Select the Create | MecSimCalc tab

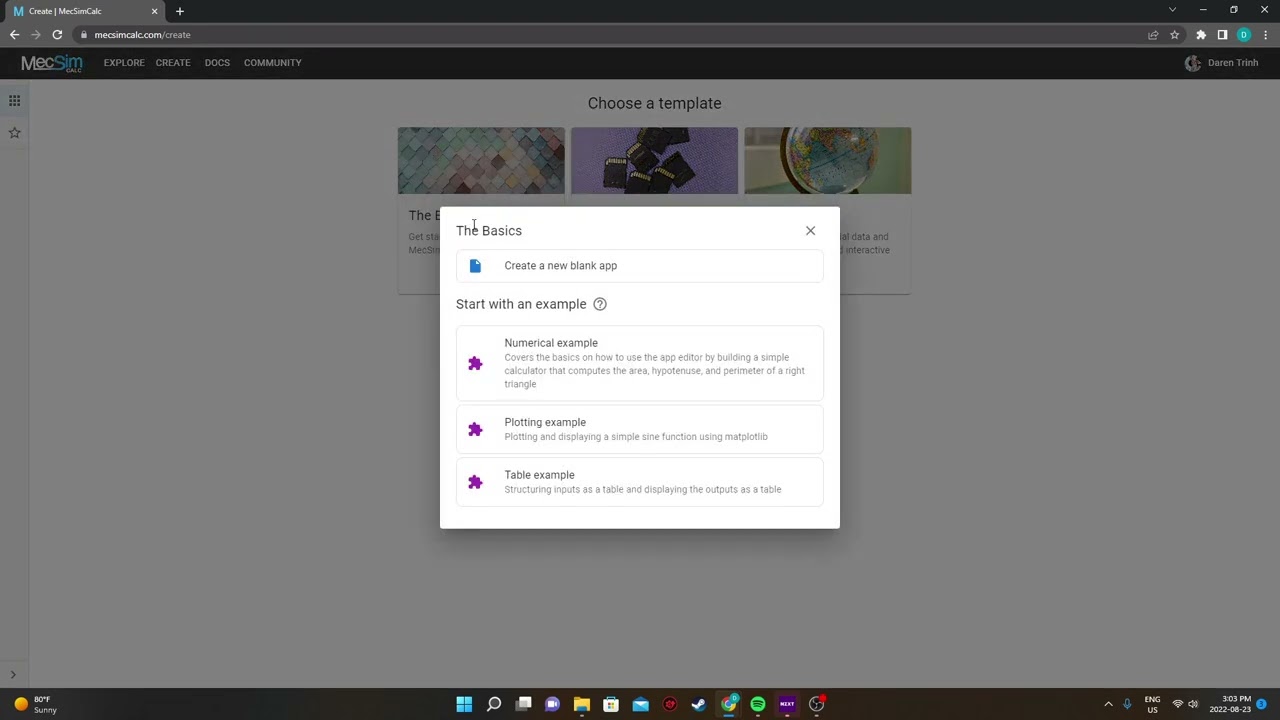point(85,12)
